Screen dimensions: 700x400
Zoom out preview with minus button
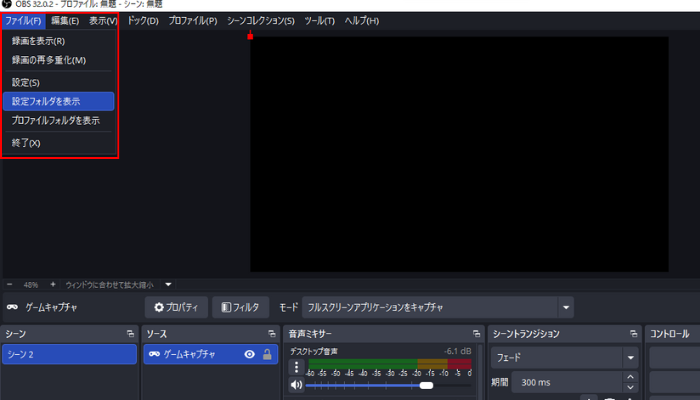point(9,284)
